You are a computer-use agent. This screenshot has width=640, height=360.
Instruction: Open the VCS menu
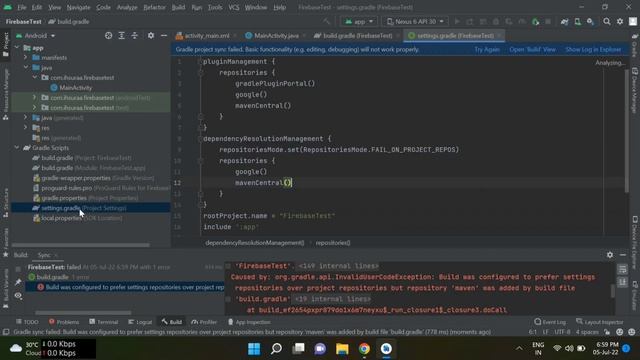234,7
